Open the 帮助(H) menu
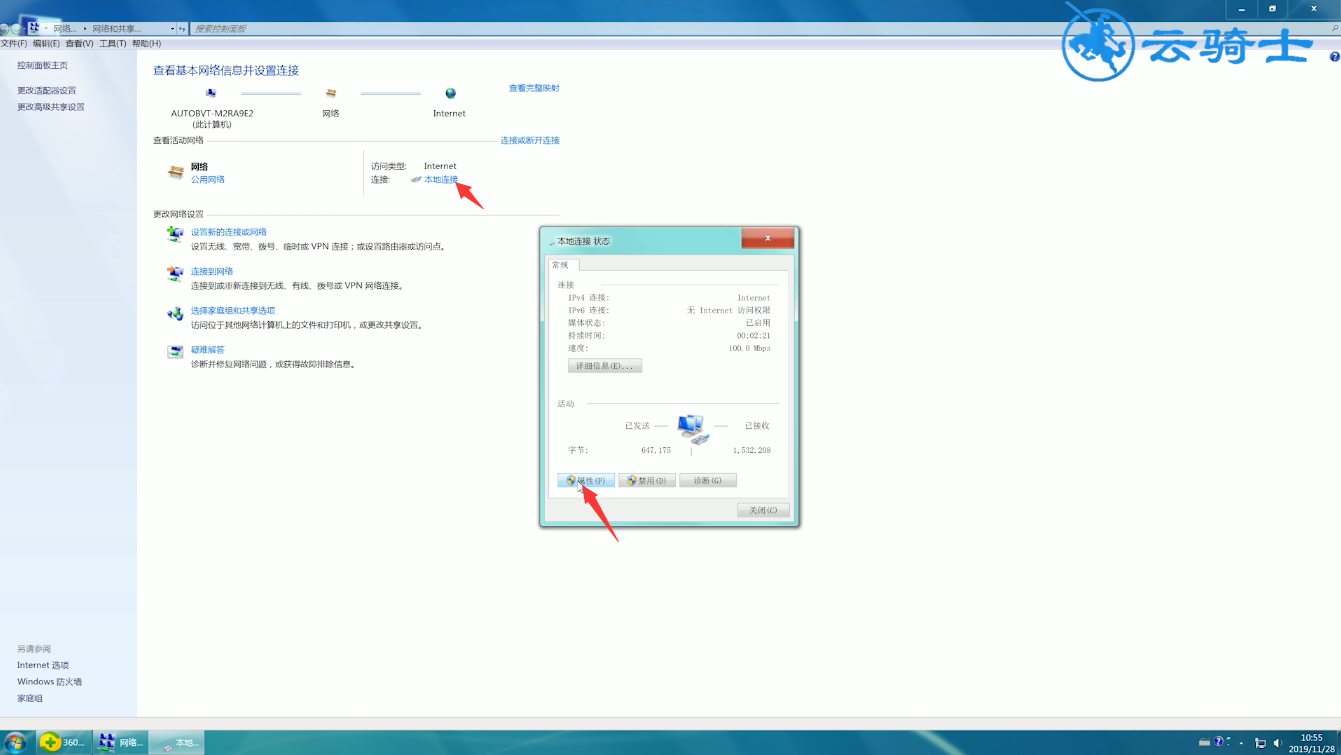The height and width of the screenshot is (755, 1341). point(146,44)
